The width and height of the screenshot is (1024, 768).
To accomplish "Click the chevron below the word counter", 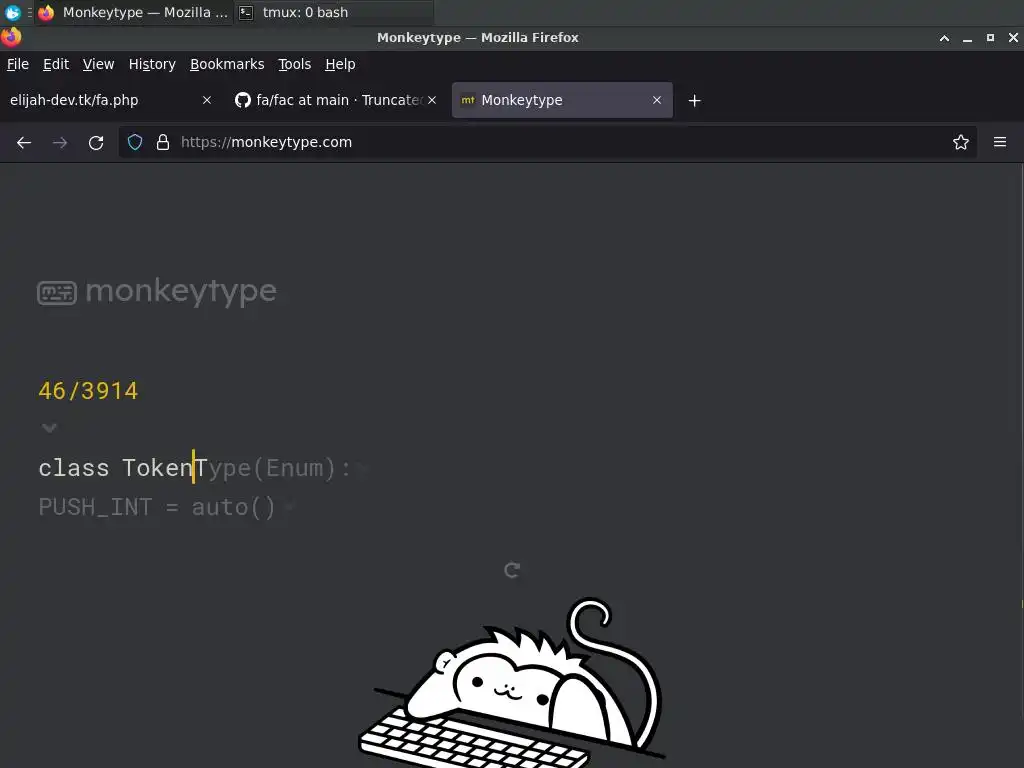I will click(49, 428).
